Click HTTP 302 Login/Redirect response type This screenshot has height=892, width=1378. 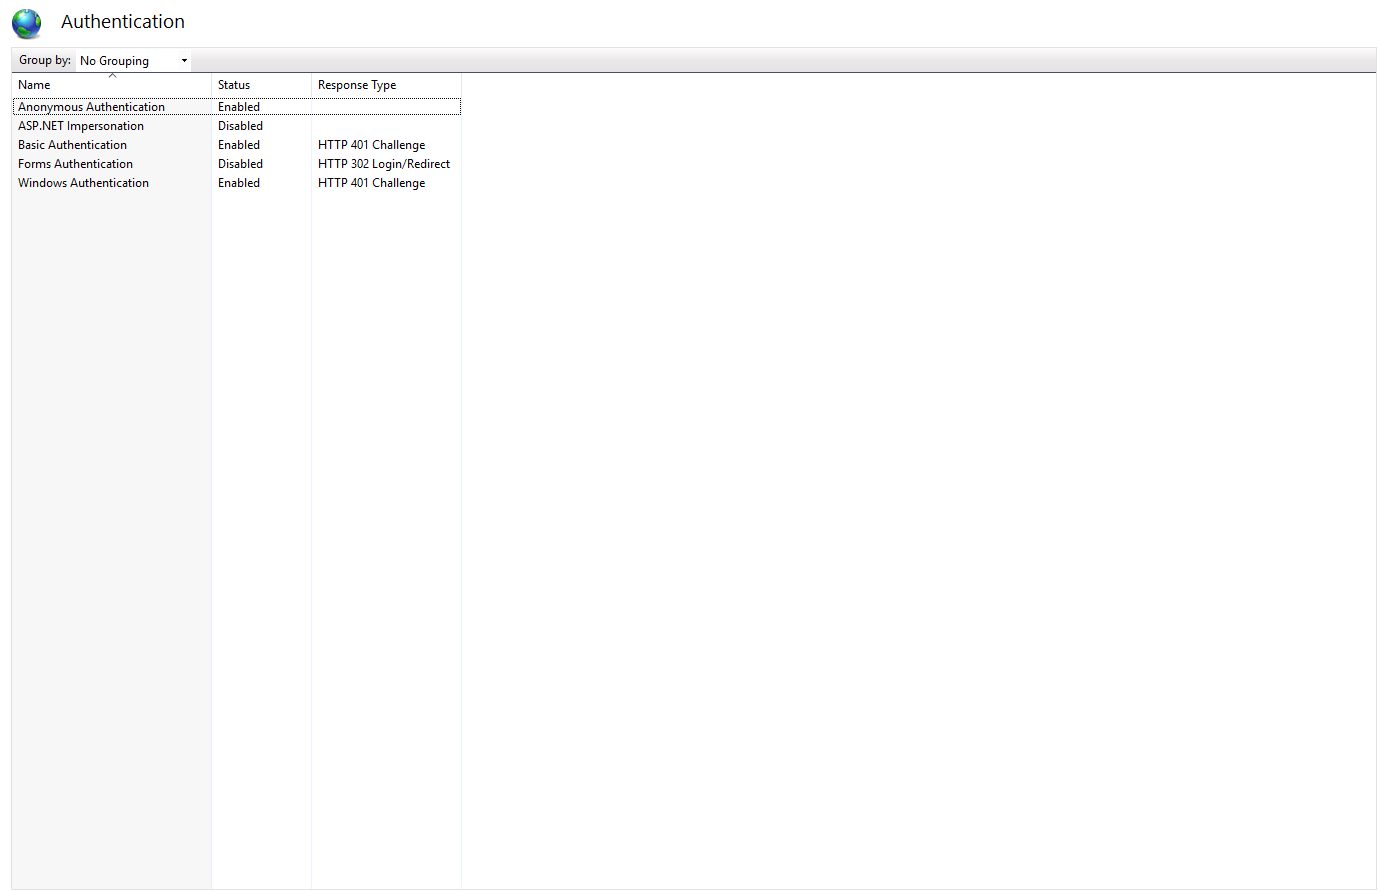coord(384,164)
